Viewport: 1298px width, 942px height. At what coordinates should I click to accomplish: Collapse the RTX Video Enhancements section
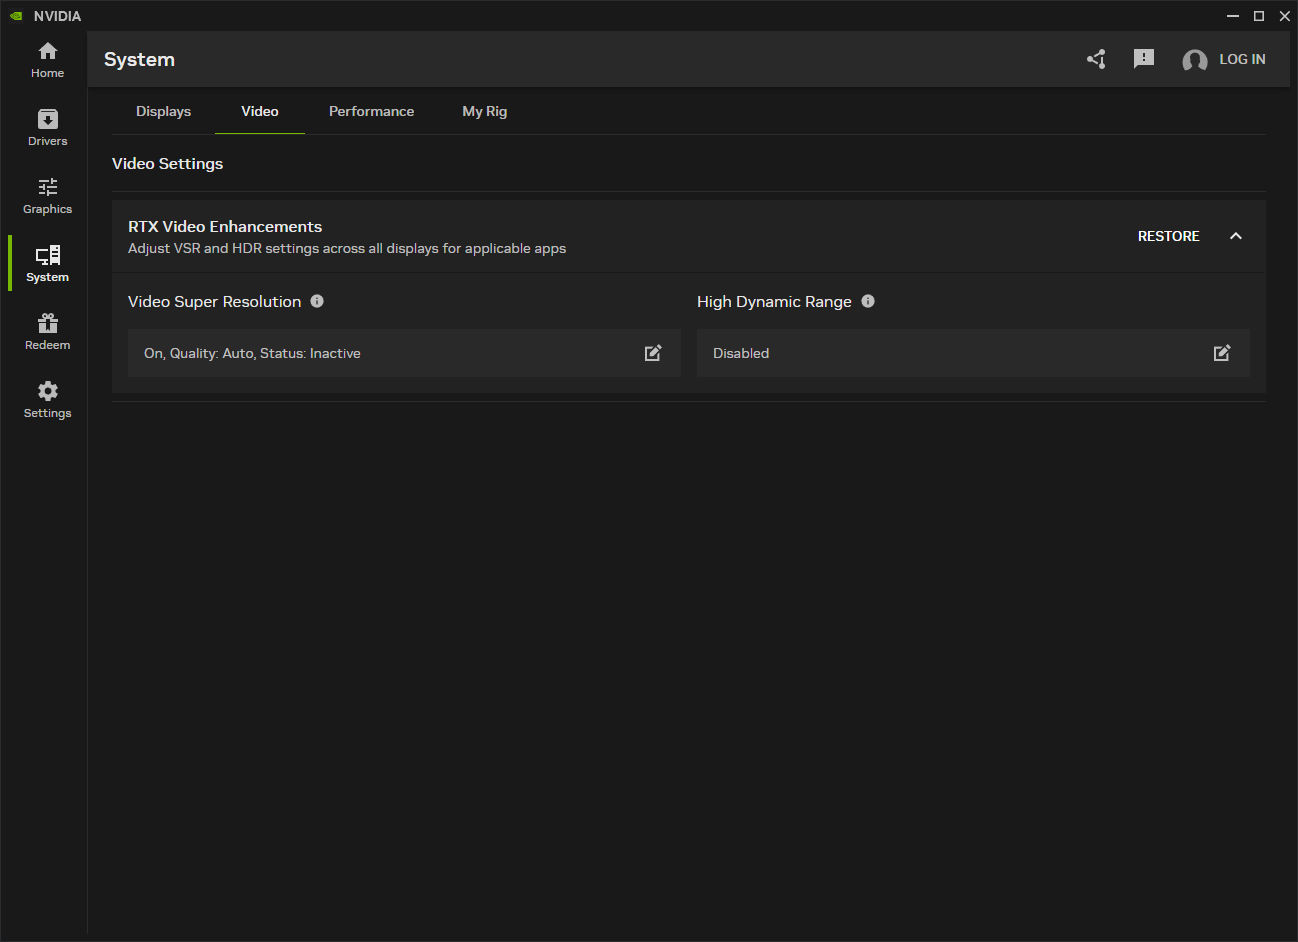(x=1236, y=236)
